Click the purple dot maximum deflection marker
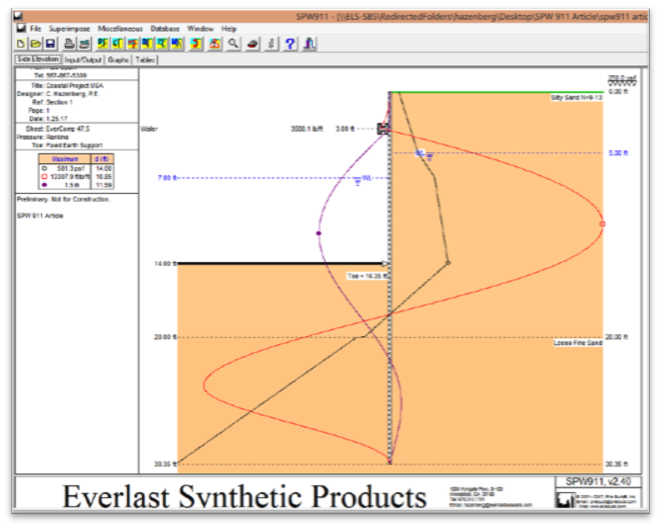 pos(319,233)
